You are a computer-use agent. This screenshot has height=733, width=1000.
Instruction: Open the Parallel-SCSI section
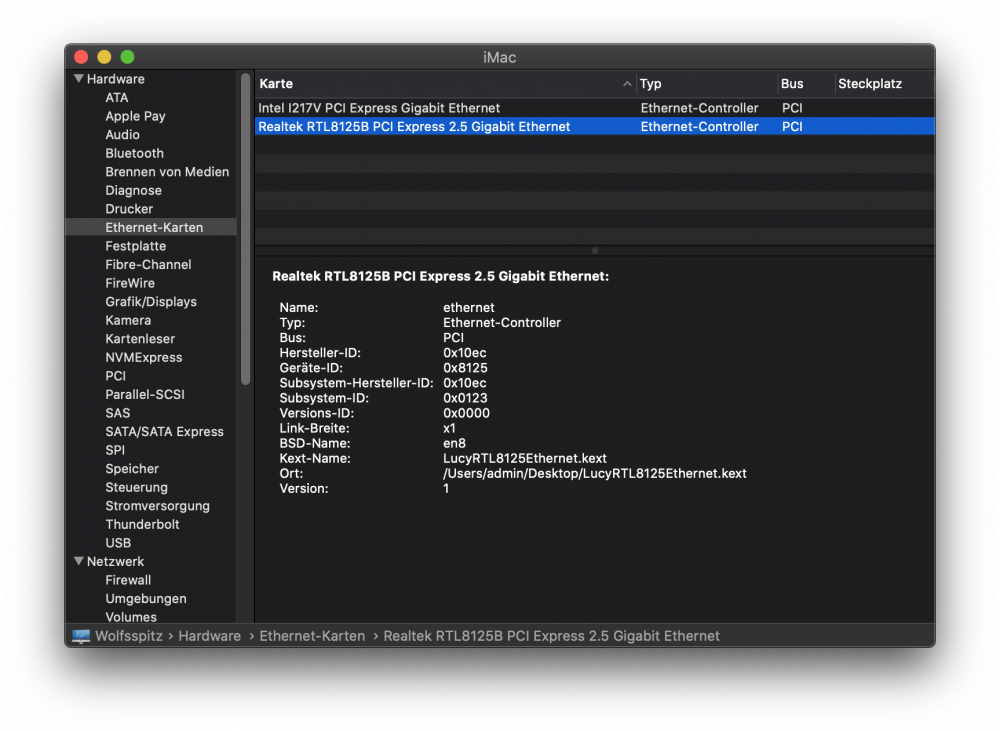tap(145, 394)
